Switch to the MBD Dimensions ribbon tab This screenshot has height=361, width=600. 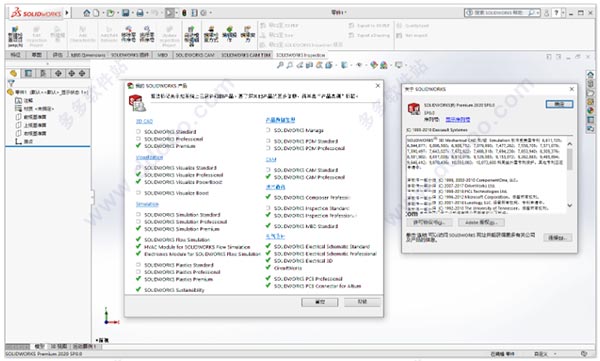pyautogui.click(x=88, y=55)
